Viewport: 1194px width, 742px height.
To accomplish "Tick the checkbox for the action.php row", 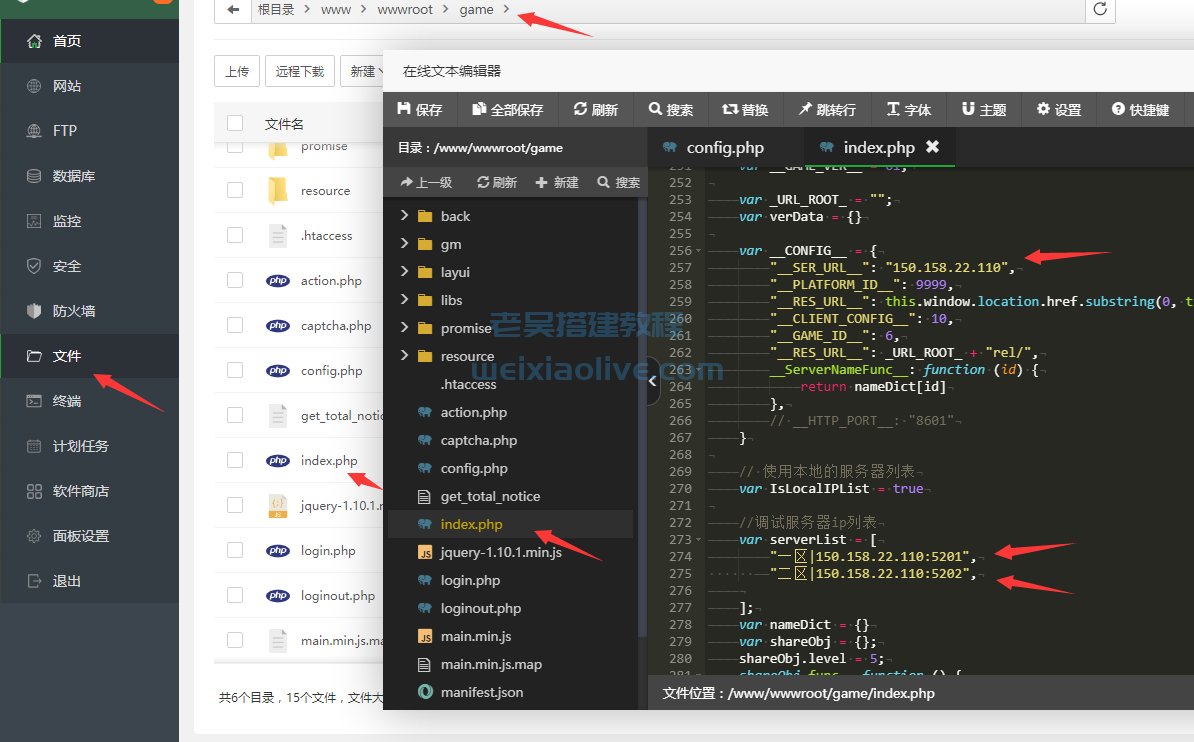I will 235,281.
